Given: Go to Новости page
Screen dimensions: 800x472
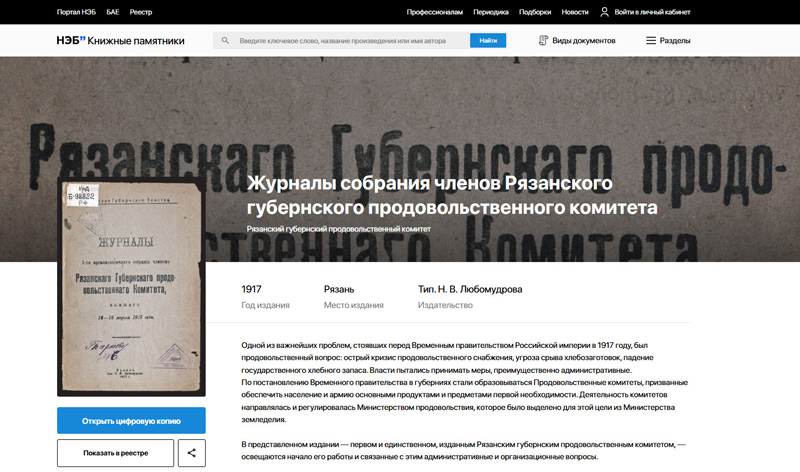Looking at the screenshot, I should (575, 12).
